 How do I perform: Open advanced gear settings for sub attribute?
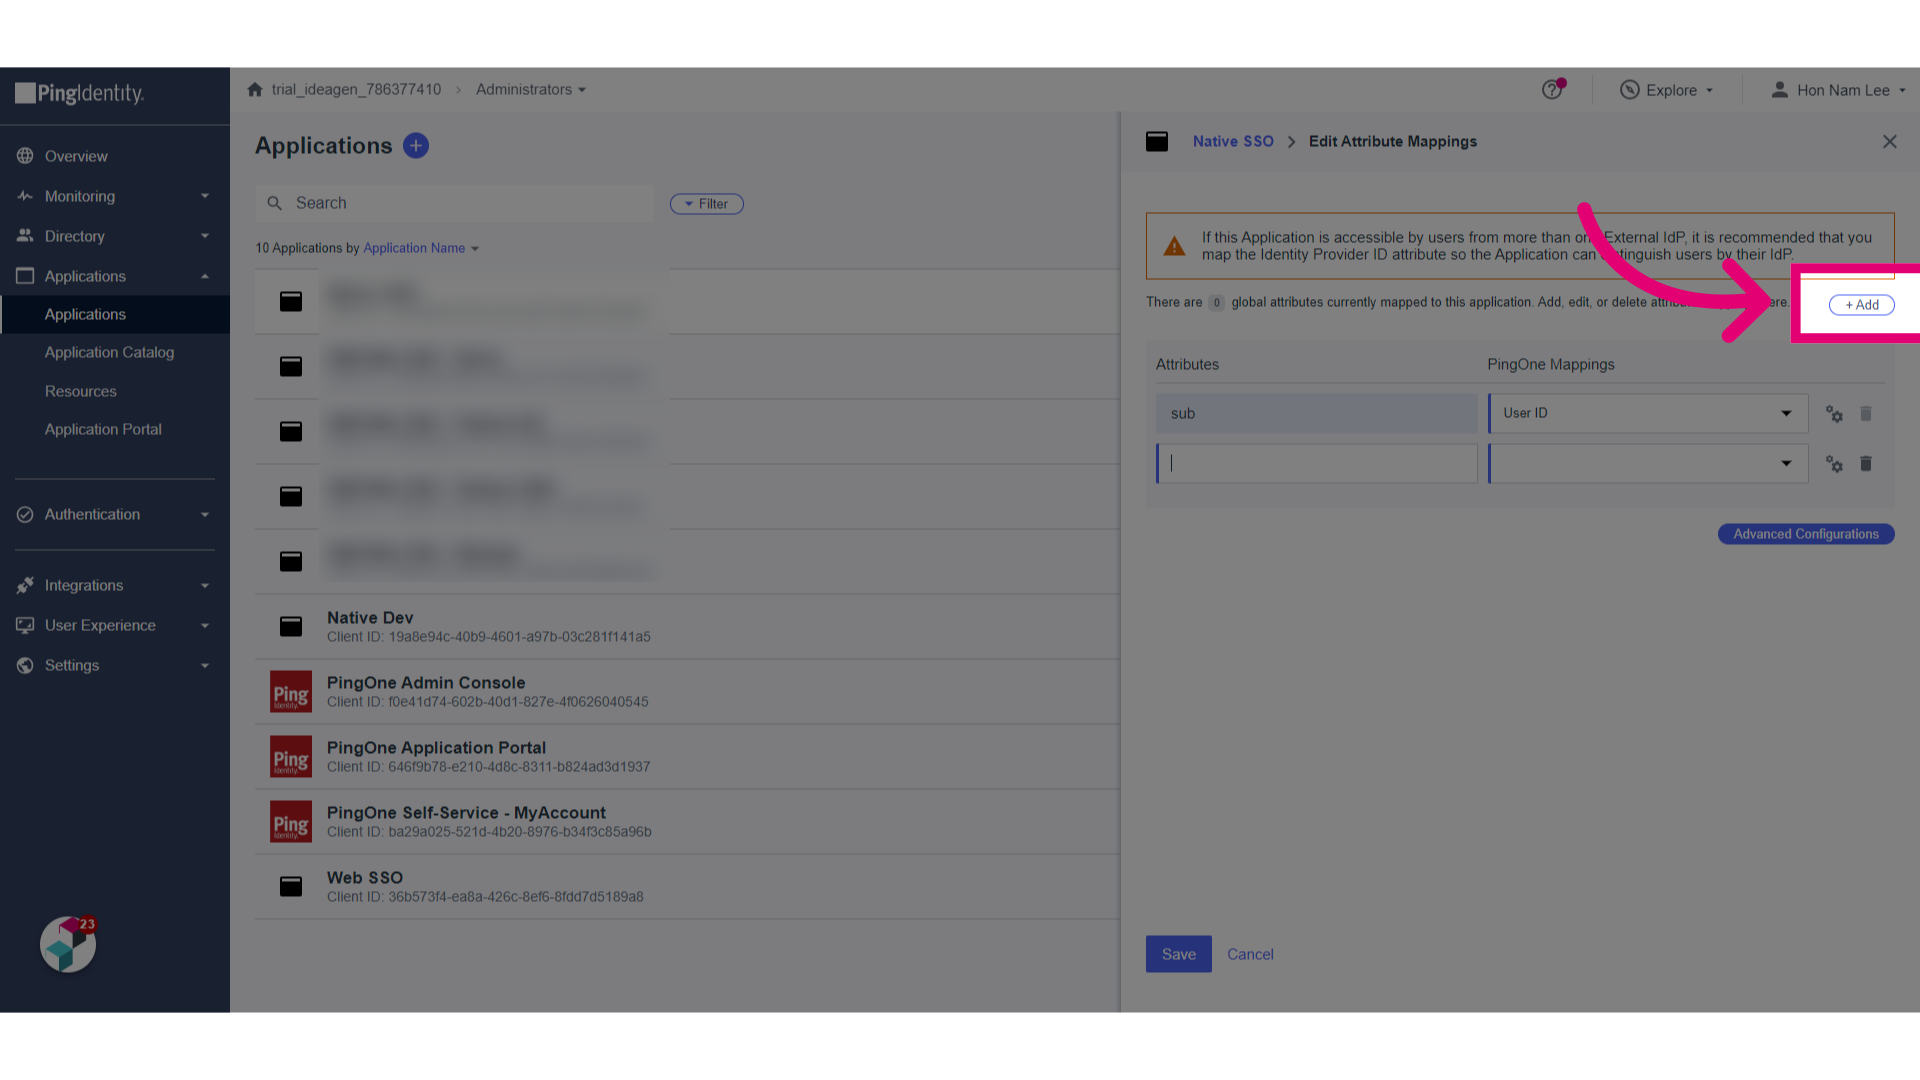click(x=1834, y=414)
